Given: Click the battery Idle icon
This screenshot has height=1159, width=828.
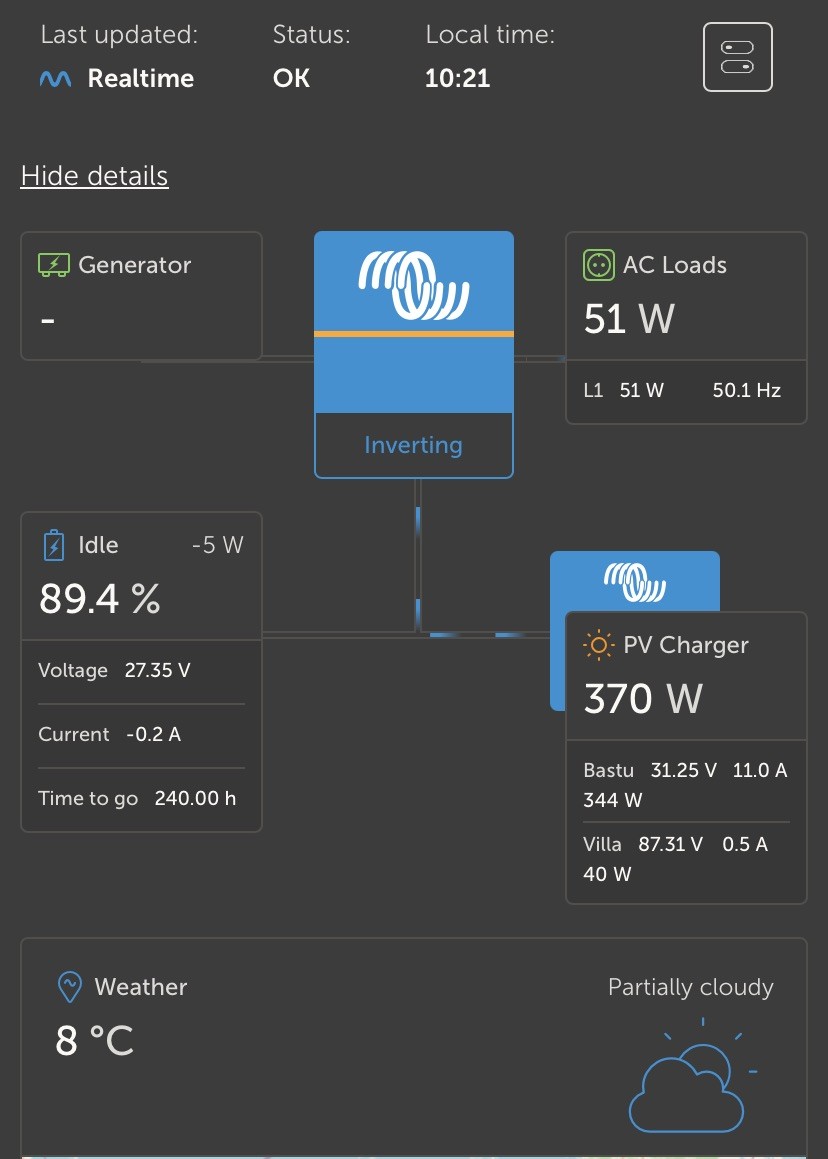Looking at the screenshot, I should pos(53,546).
